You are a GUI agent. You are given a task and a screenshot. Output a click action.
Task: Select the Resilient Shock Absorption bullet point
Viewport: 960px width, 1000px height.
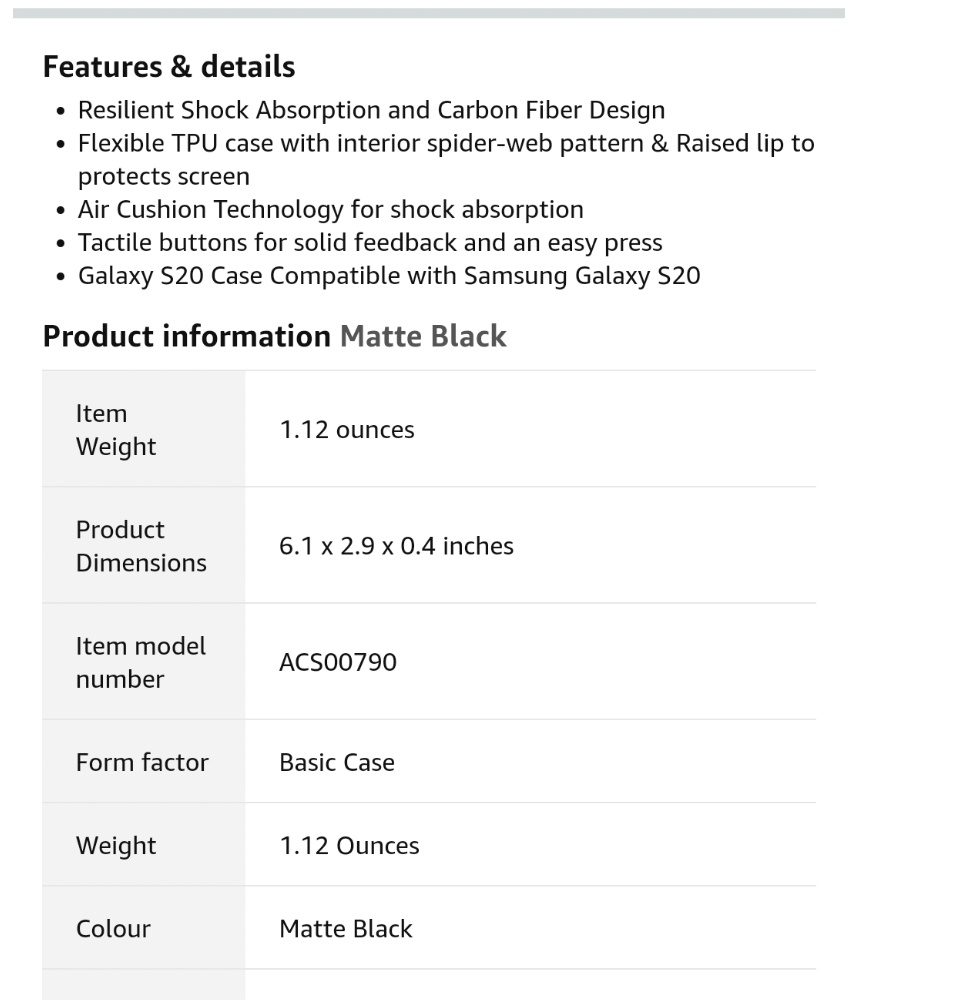tap(371, 110)
